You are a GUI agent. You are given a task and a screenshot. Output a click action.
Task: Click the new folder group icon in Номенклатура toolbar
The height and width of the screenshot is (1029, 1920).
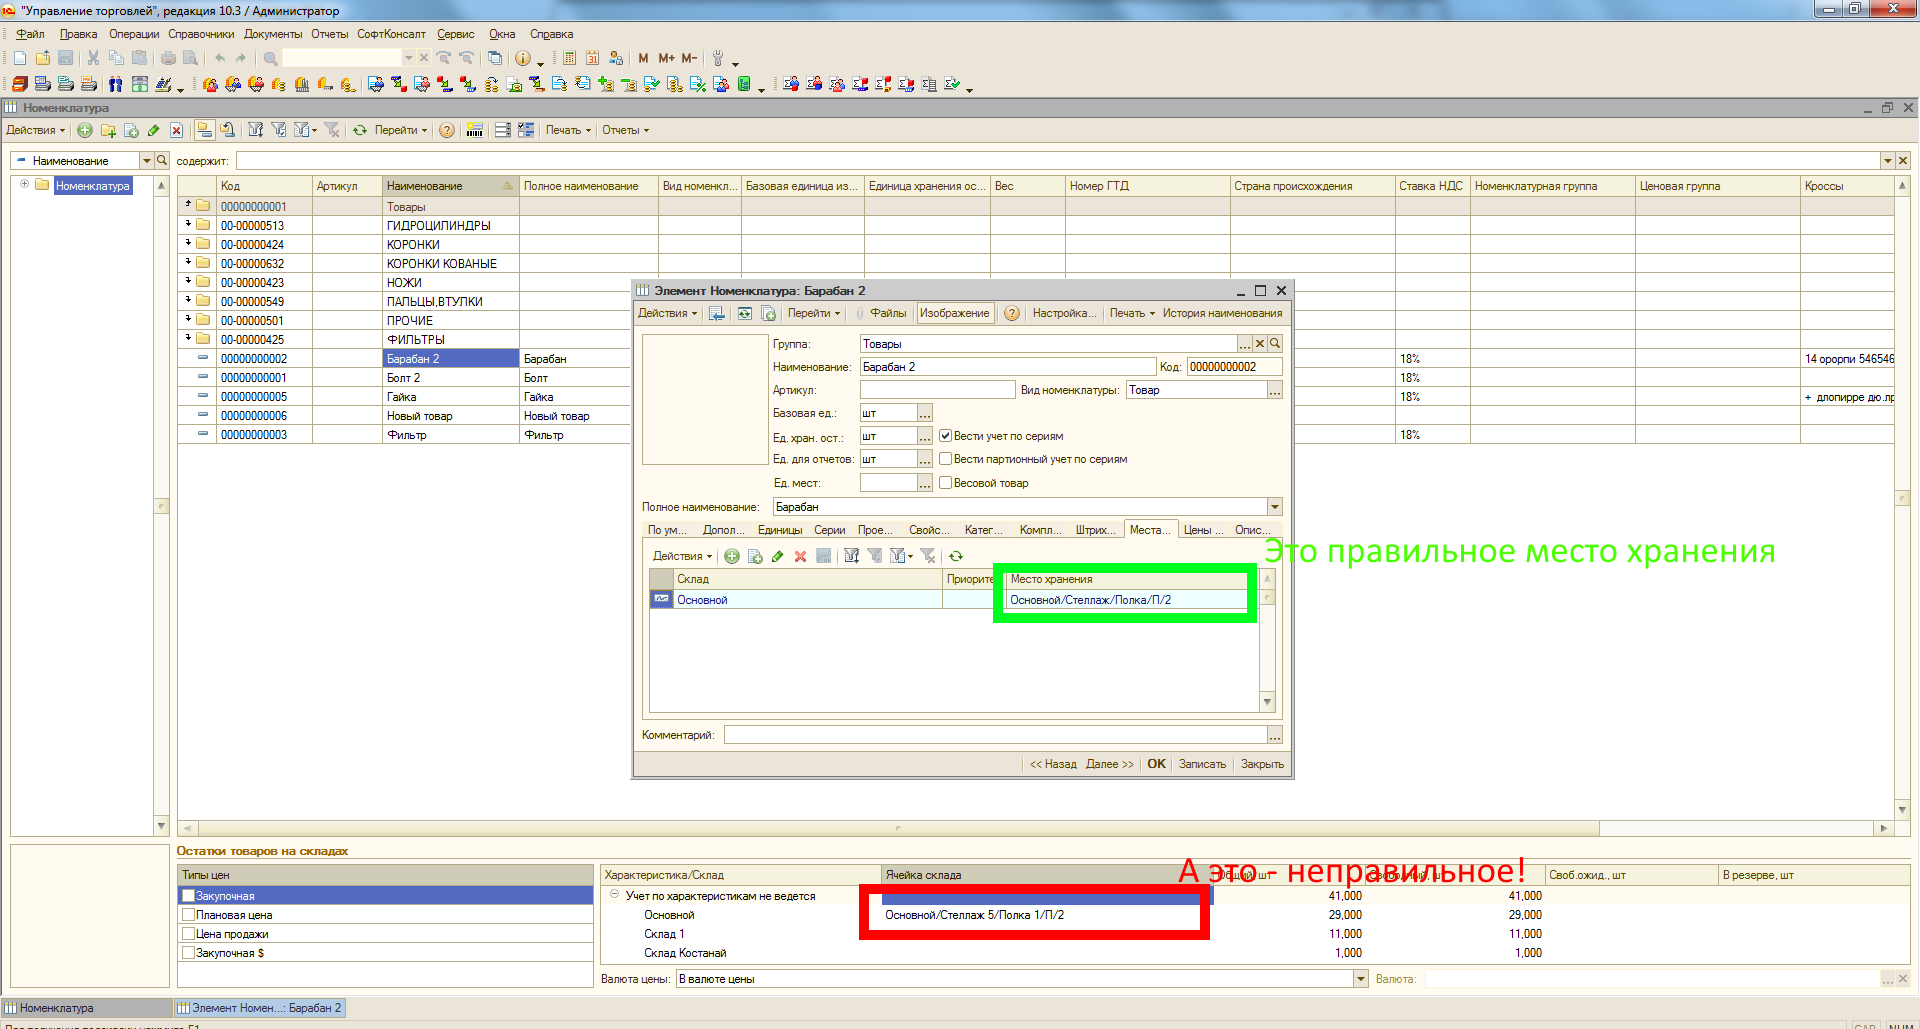click(108, 130)
